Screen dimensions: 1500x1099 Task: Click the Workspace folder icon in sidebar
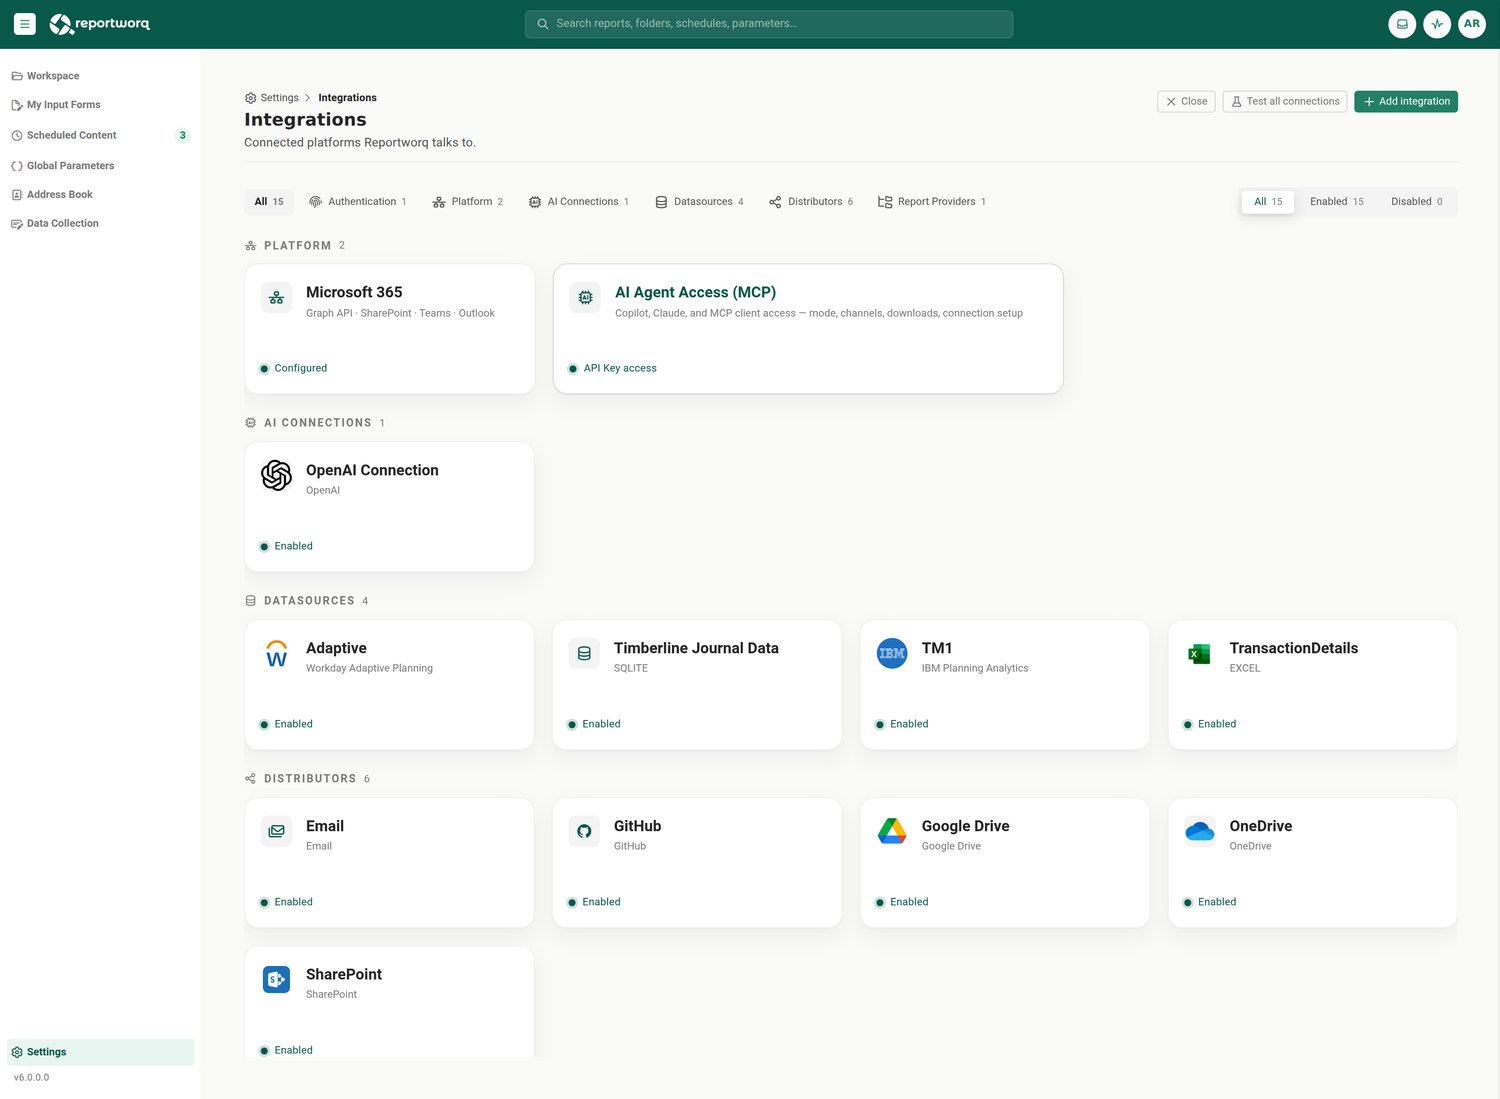coord(17,76)
